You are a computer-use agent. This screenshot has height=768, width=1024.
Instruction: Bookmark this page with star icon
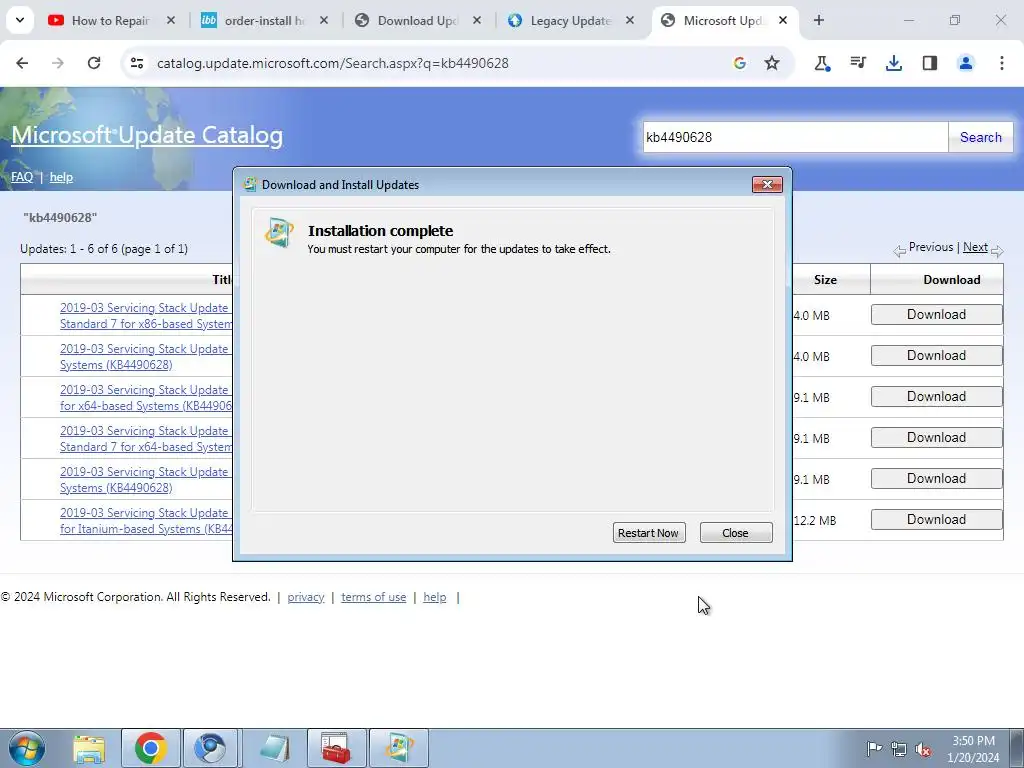pos(772,63)
